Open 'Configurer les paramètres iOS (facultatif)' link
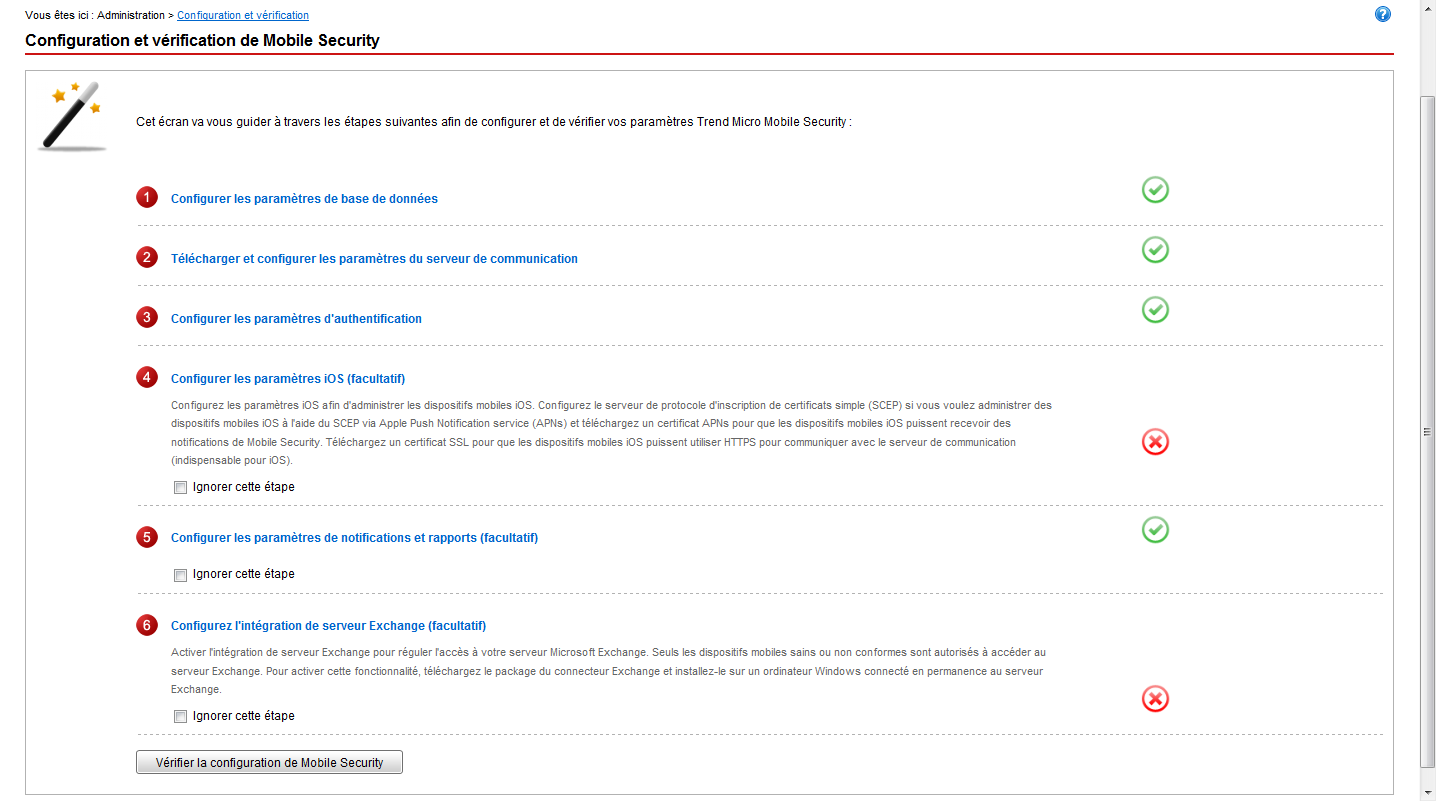1436x801 pixels. (x=288, y=379)
